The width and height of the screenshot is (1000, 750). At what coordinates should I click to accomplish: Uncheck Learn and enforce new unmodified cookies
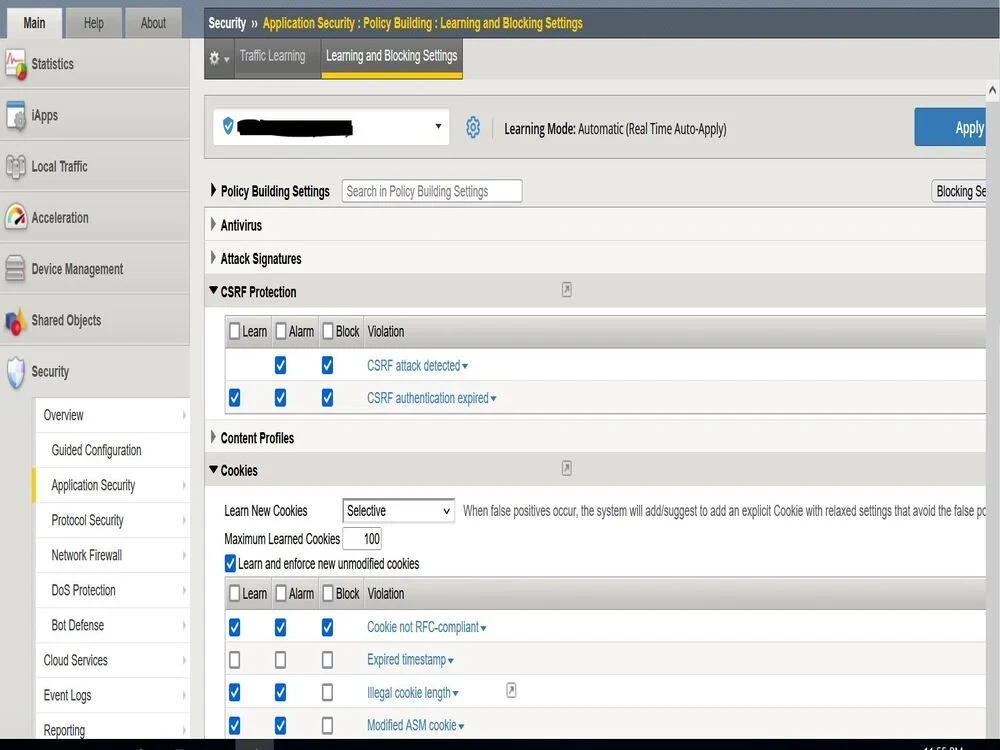230,563
